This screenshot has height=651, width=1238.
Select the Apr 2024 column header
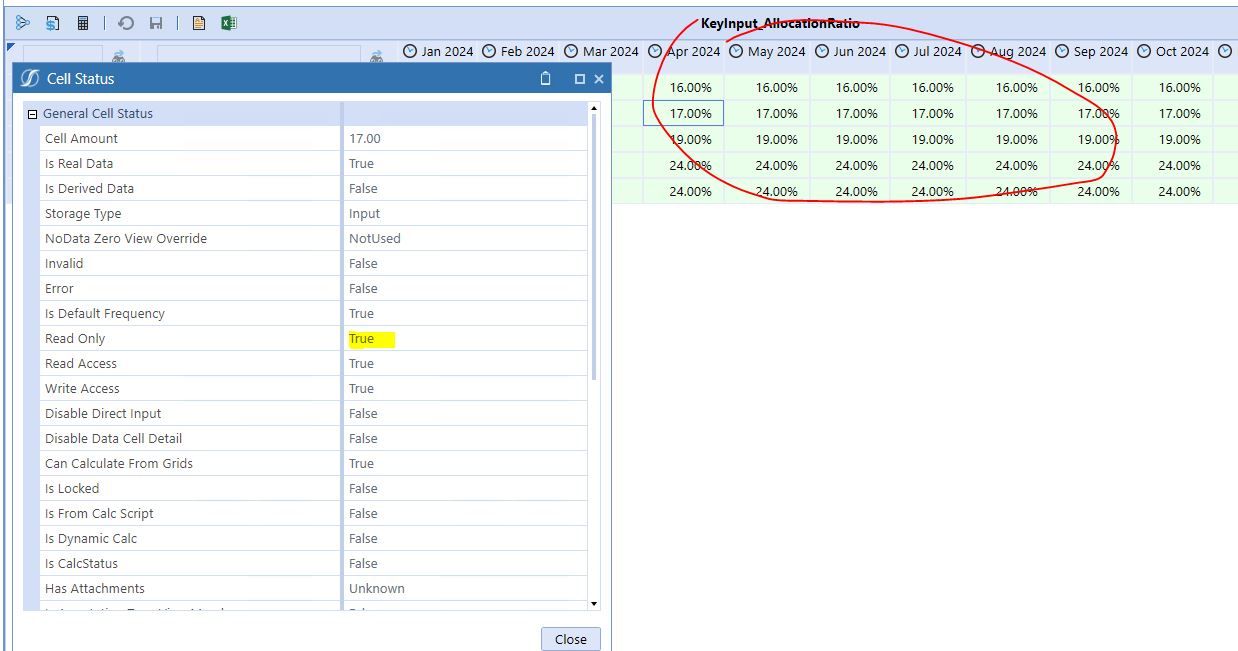point(684,52)
